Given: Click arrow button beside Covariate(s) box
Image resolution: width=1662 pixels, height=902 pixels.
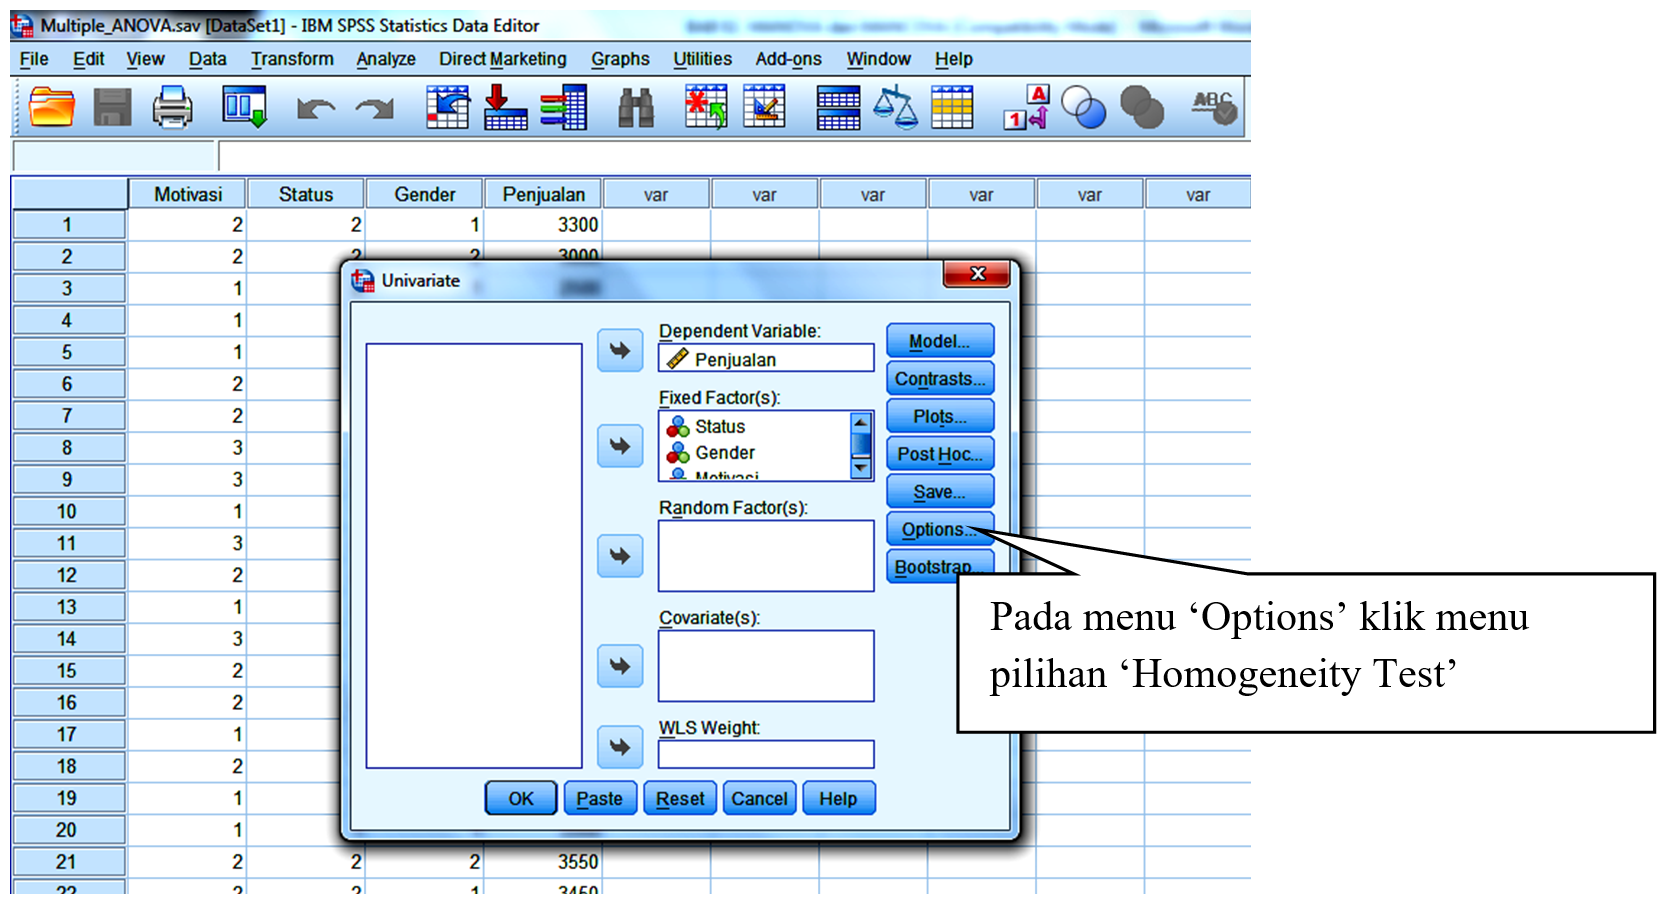Looking at the screenshot, I should [620, 666].
